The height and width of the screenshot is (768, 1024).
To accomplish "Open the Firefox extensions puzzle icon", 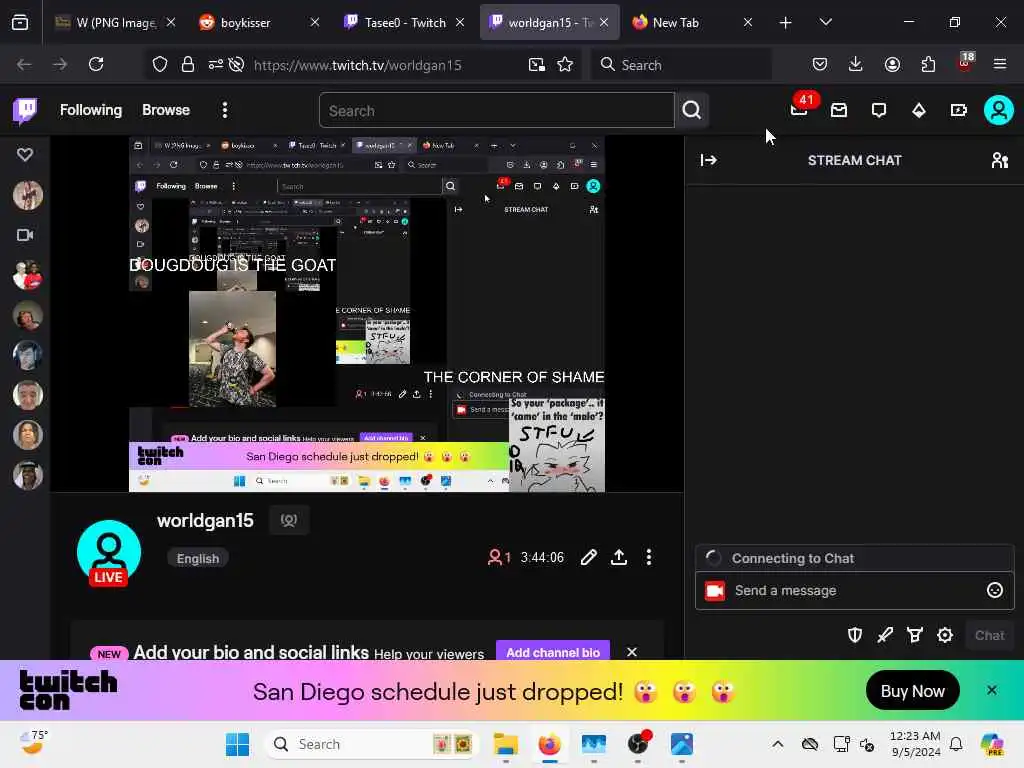I will point(928,64).
